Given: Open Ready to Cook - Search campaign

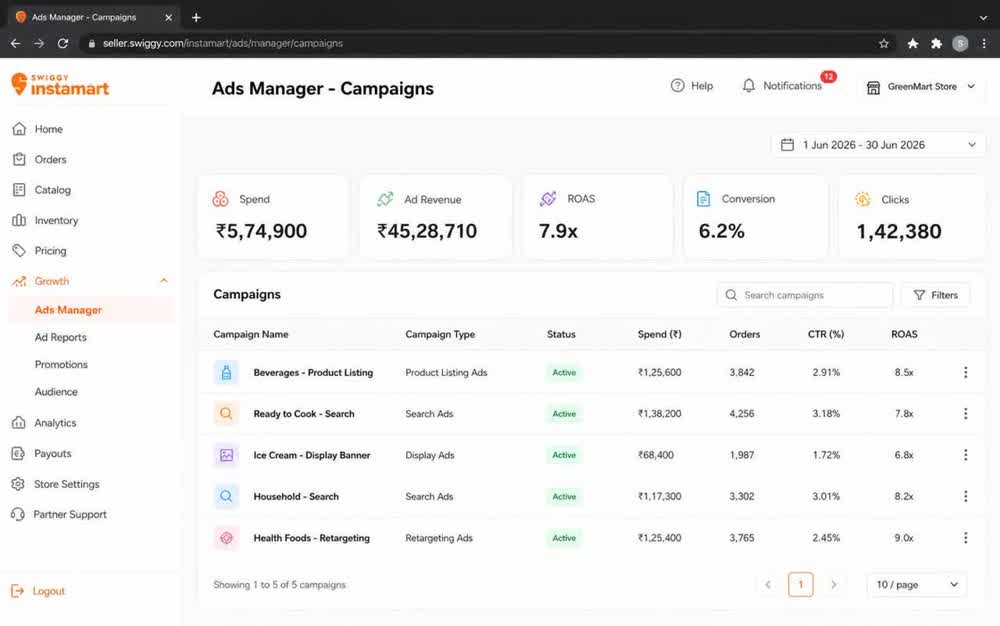Looking at the screenshot, I should tap(304, 414).
